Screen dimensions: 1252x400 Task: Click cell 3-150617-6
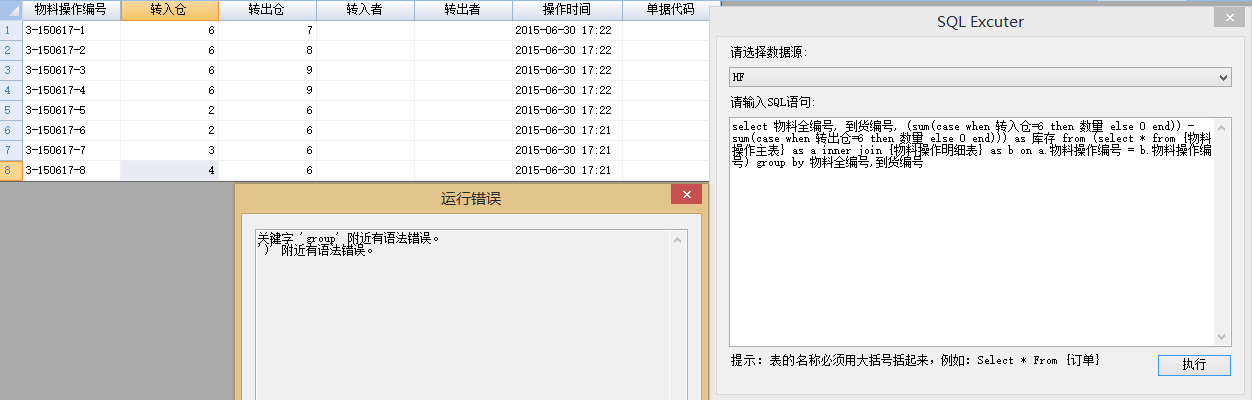(71, 131)
